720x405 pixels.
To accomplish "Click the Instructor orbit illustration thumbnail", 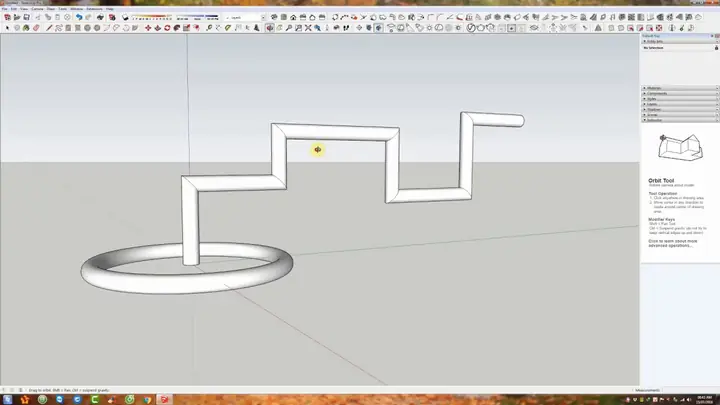I will click(681, 147).
